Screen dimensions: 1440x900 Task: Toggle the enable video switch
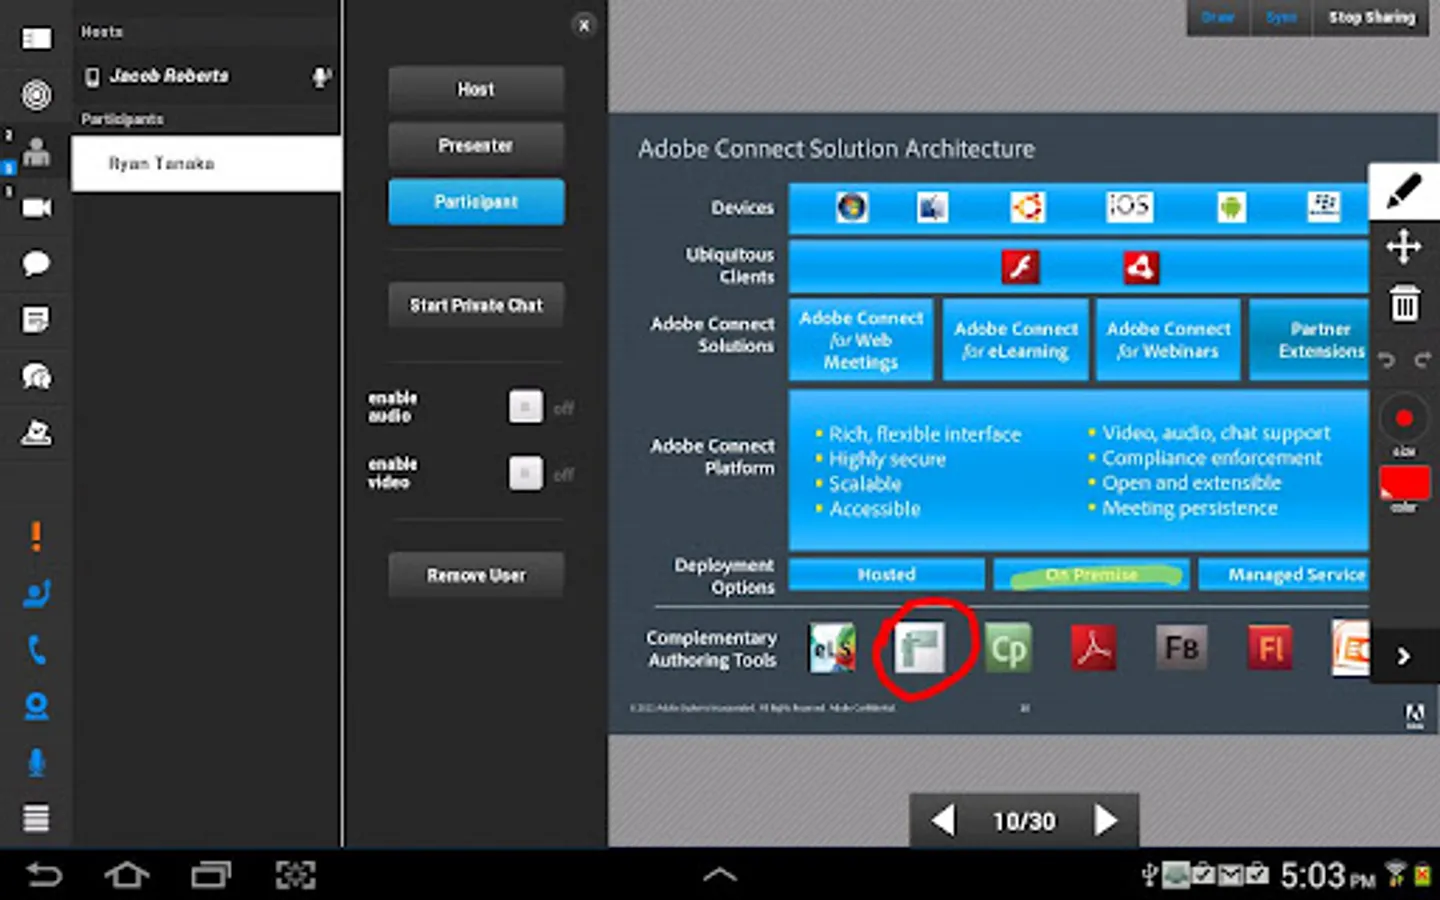click(x=526, y=473)
